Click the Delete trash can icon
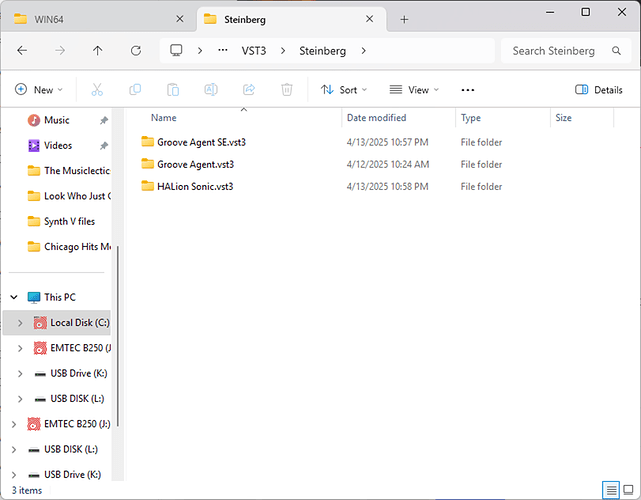 pyautogui.click(x=287, y=90)
